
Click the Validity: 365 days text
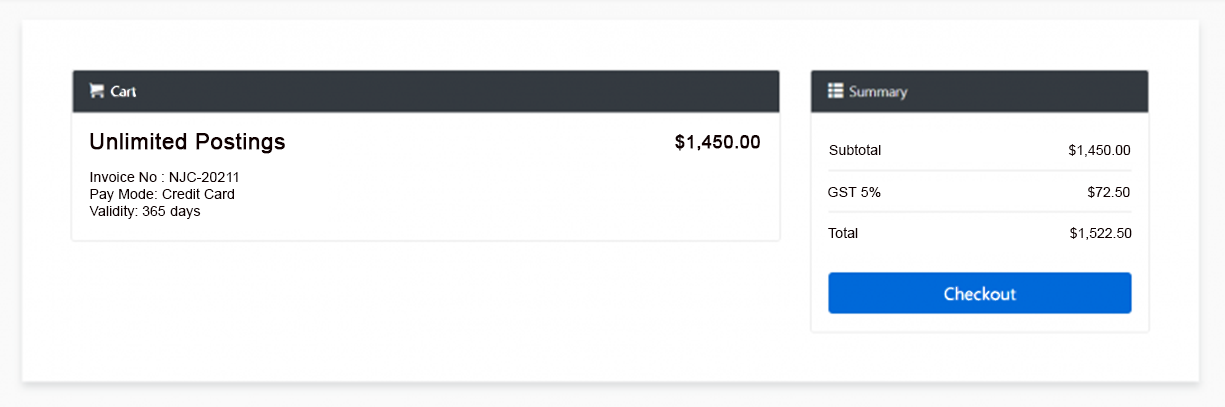145,211
